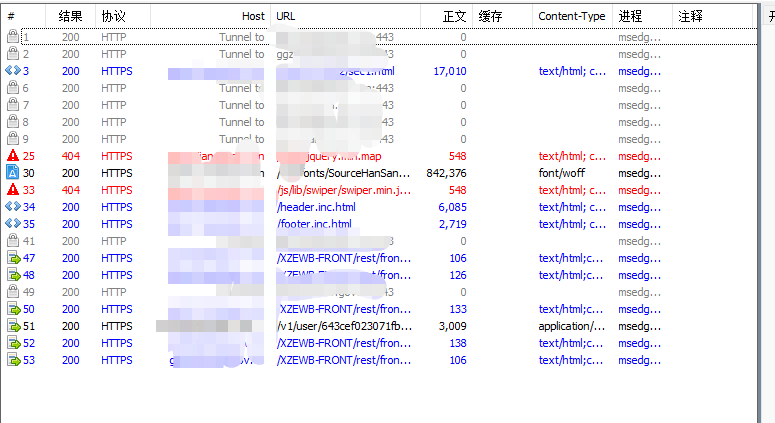Click the green arrow icon of session 47
The height and width of the screenshot is (423, 775).
pos(14,258)
